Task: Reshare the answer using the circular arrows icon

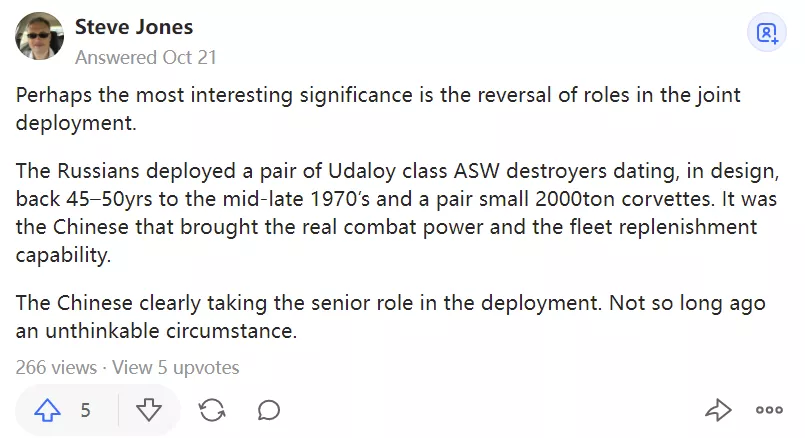Action: (211, 409)
